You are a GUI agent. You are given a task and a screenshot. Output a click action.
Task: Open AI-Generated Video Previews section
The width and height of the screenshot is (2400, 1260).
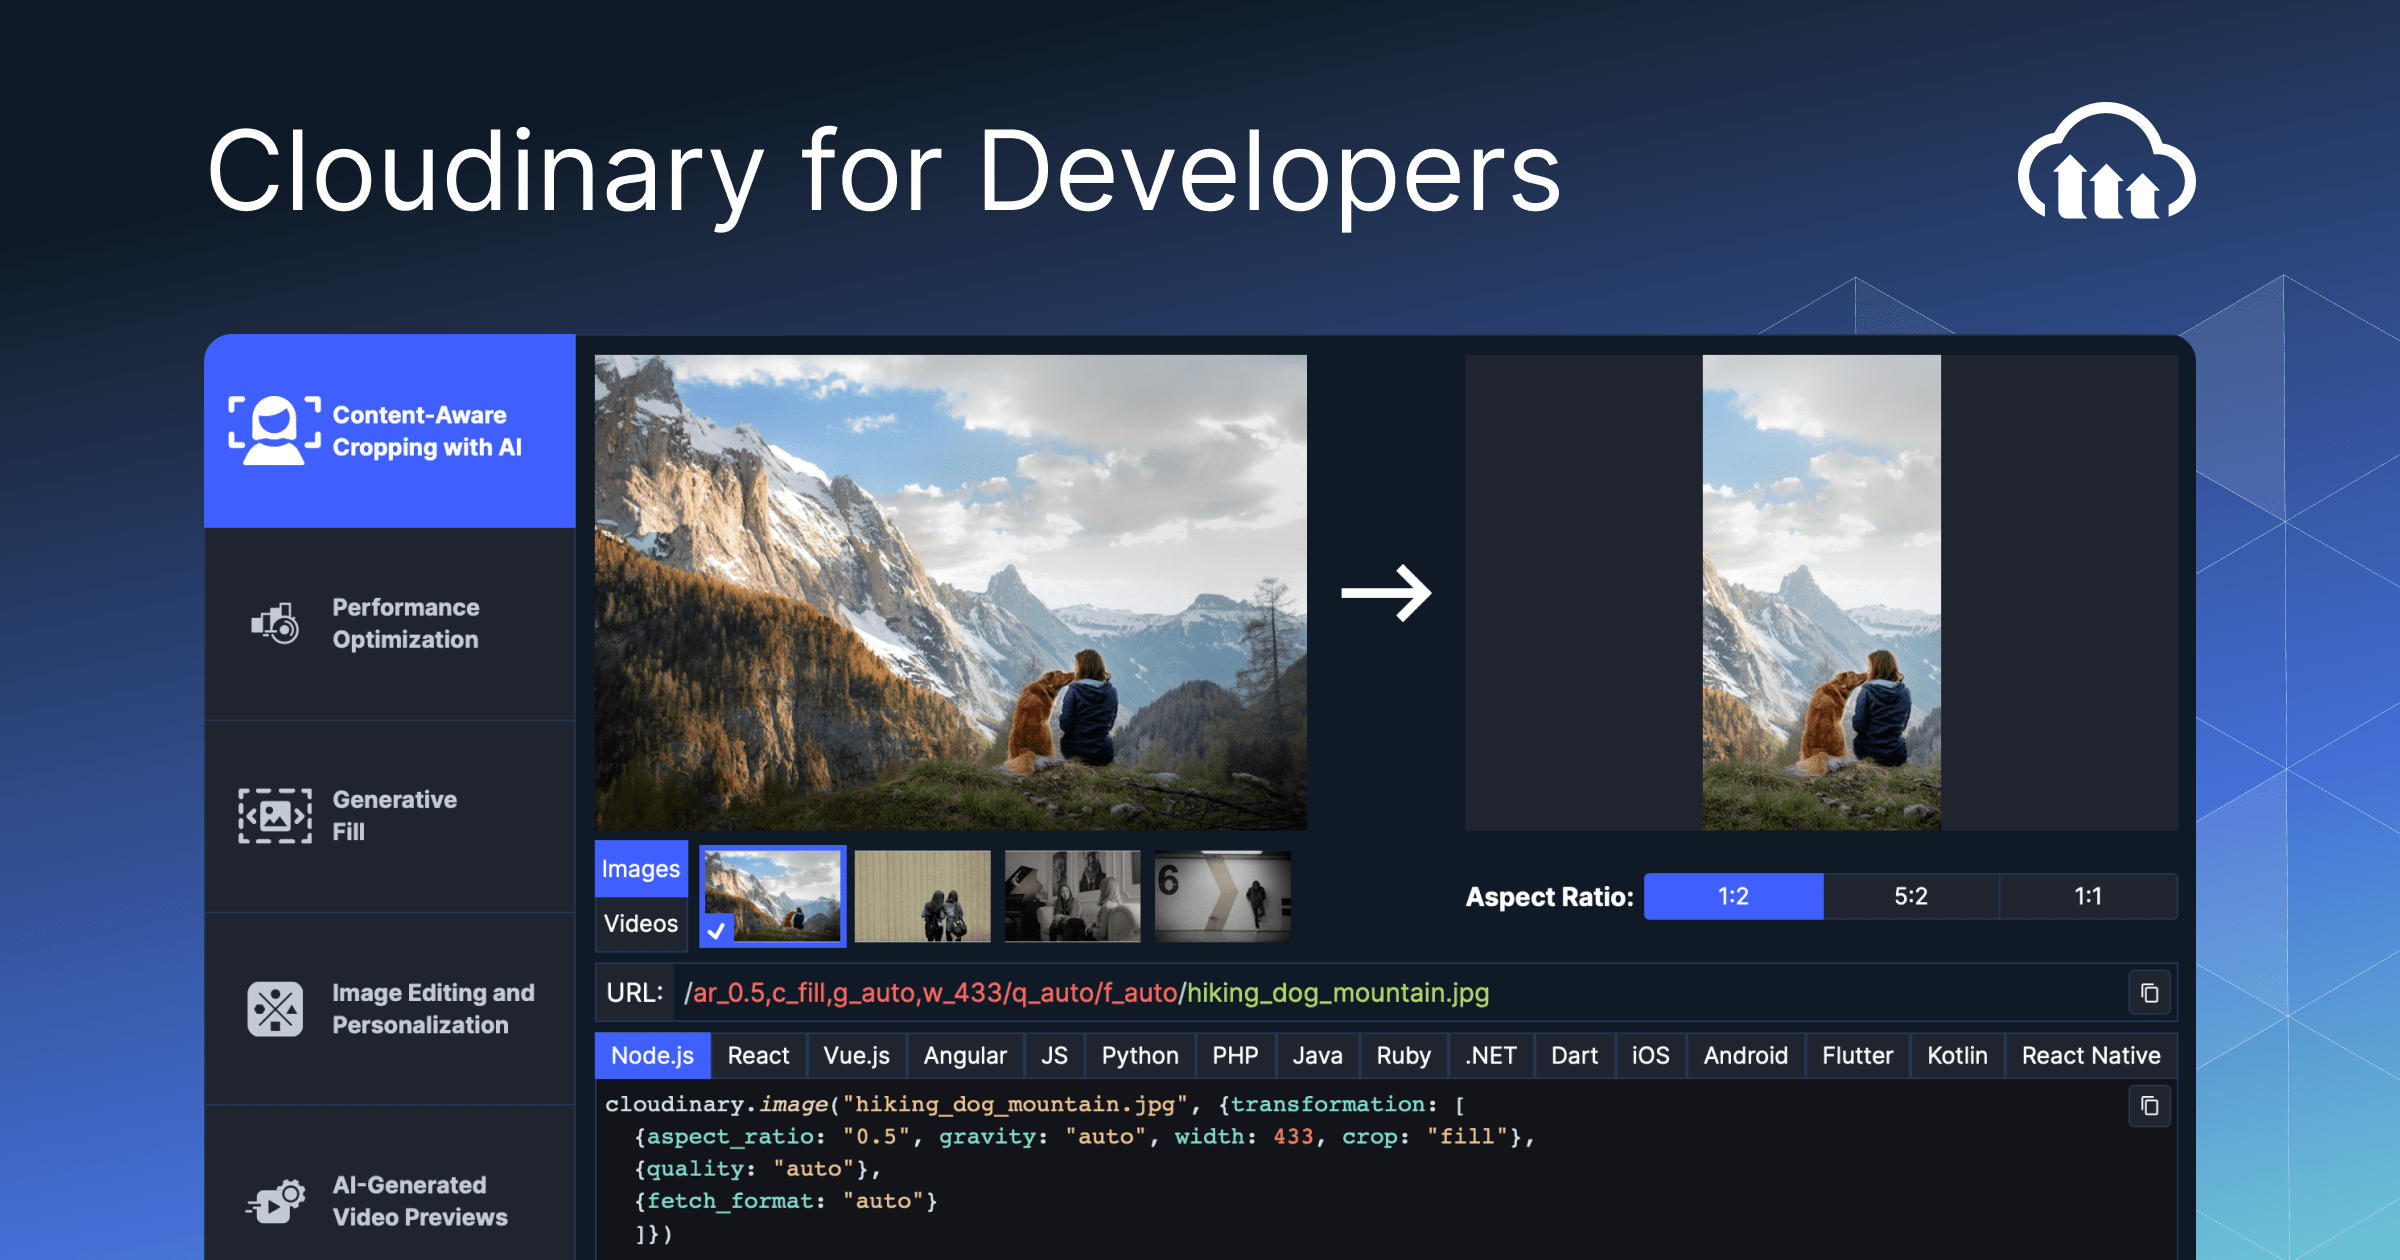point(390,1185)
